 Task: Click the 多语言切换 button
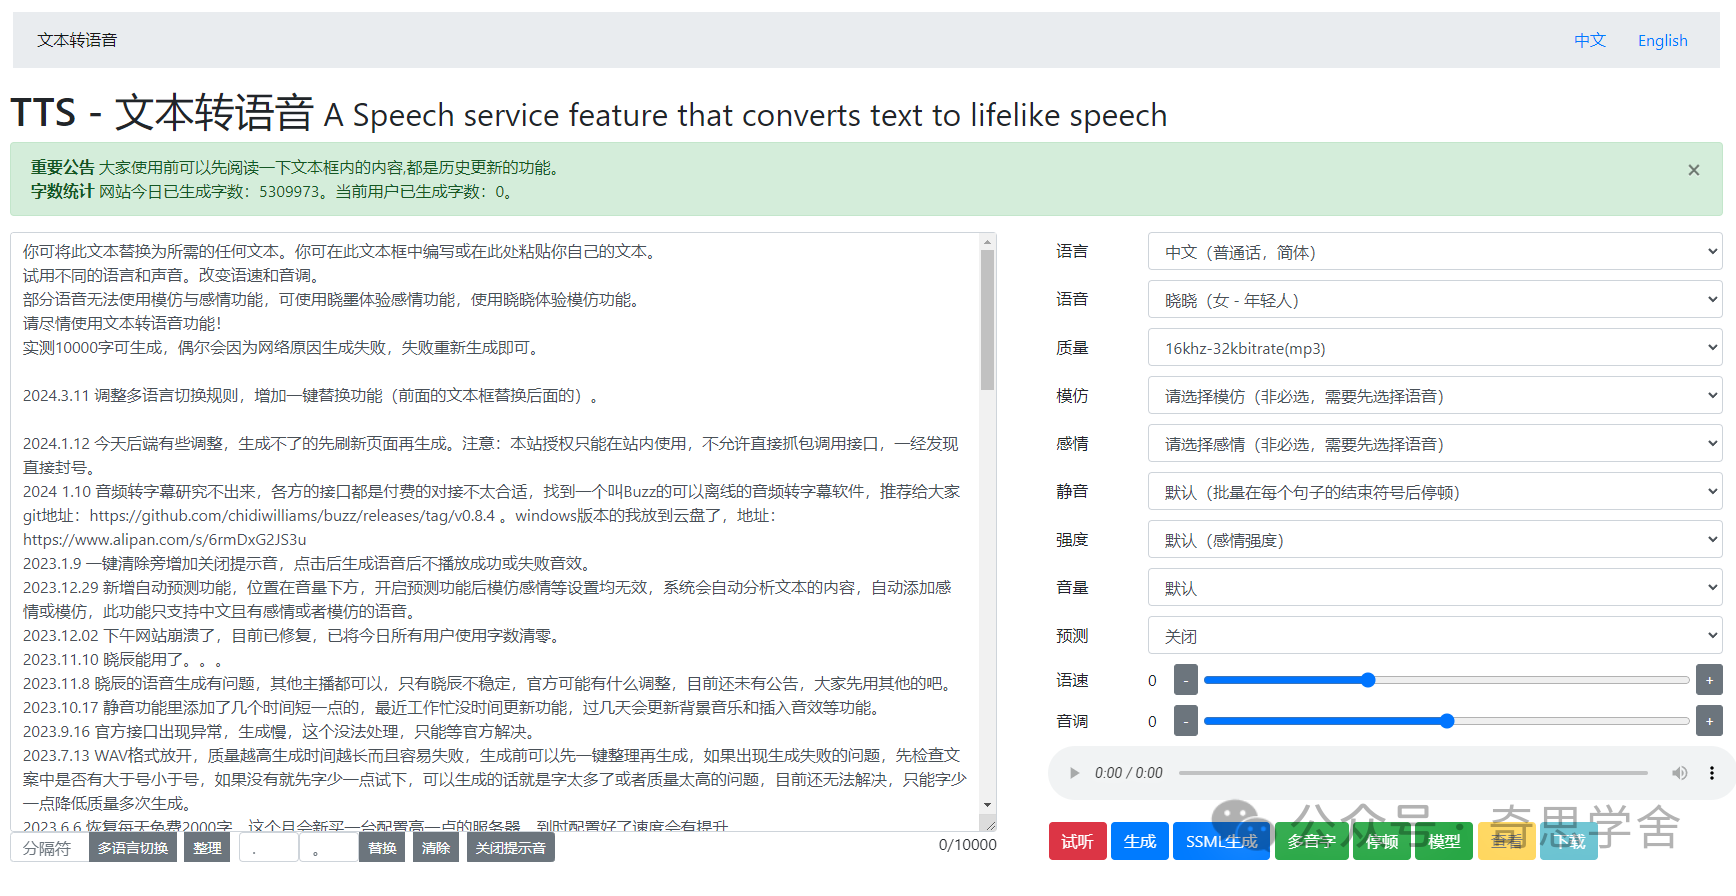(x=133, y=847)
